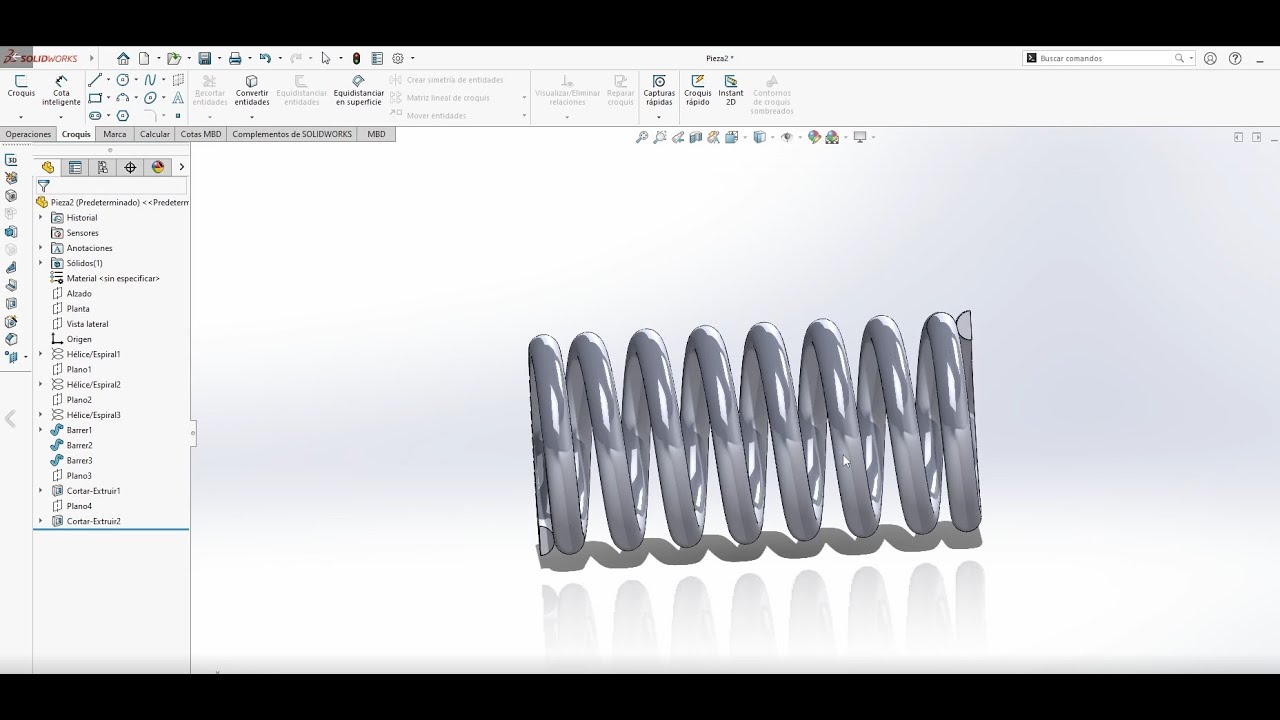This screenshot has height=720, width=1280.
Task: Expand the Barrer1 tree node
Action: click(41, 430)
